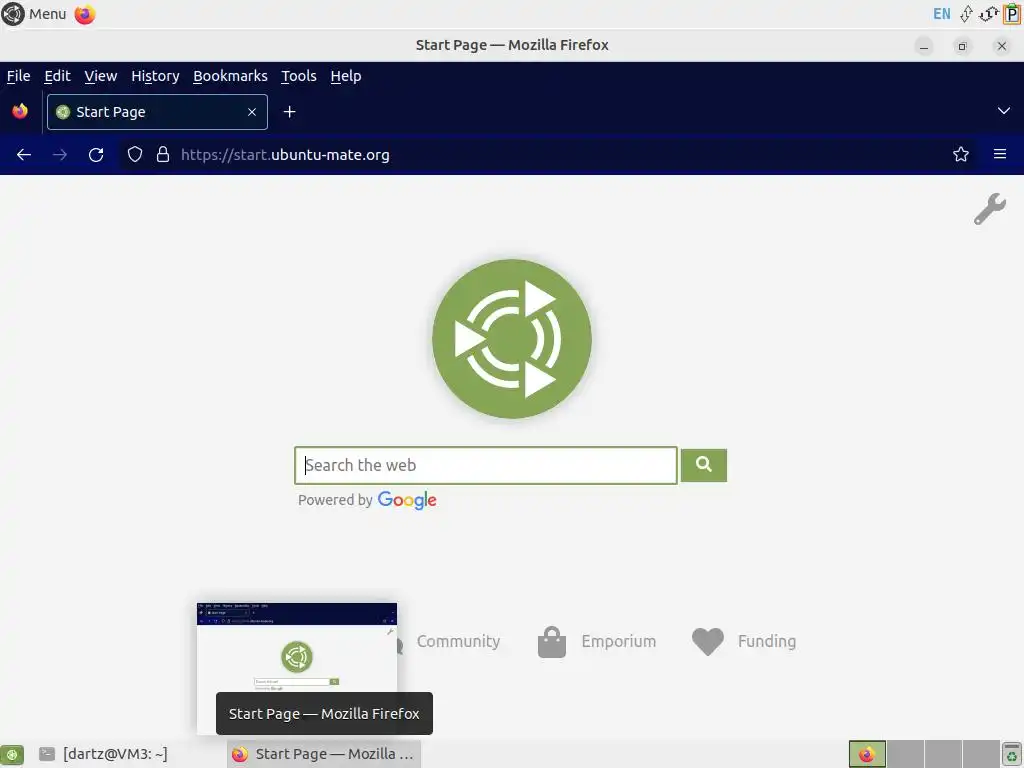Screen dimensions: 1024x768
Task: Select the Start Page tab
Action: pyautogui.click(x=157, y=112)
